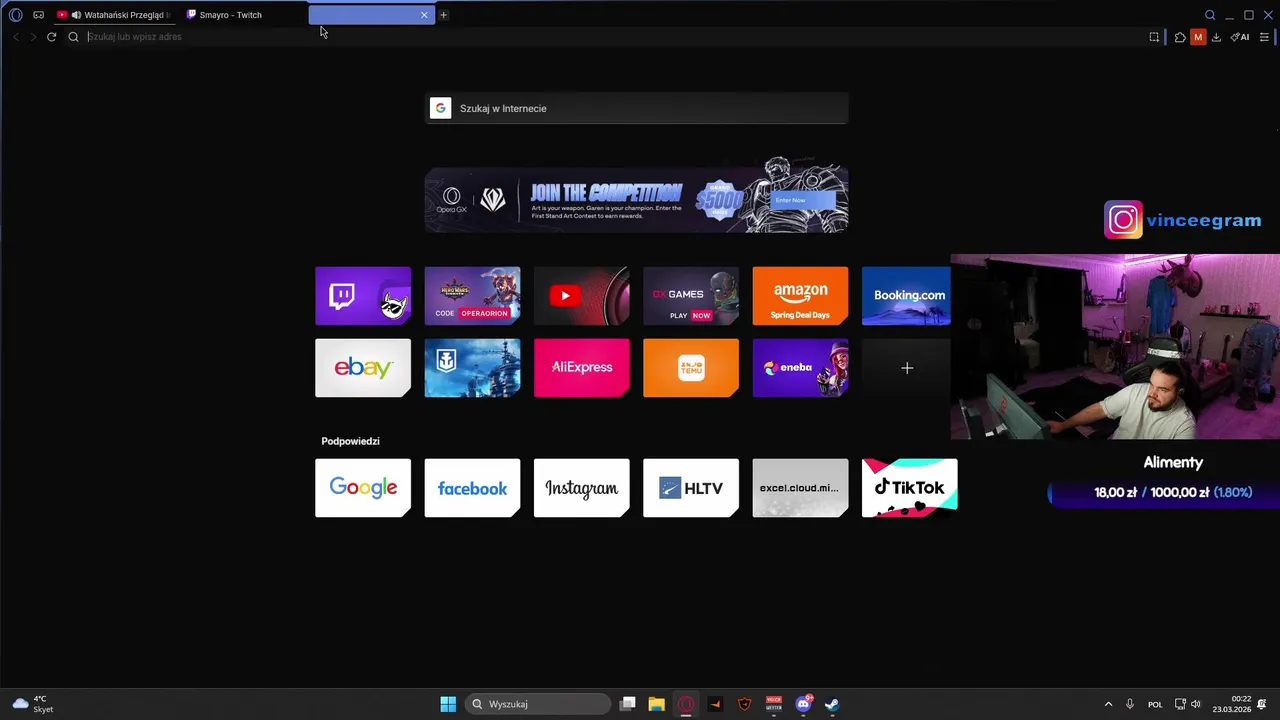Open the Google suggestion tile
1280x720 pixels.
tap(363, 488)
